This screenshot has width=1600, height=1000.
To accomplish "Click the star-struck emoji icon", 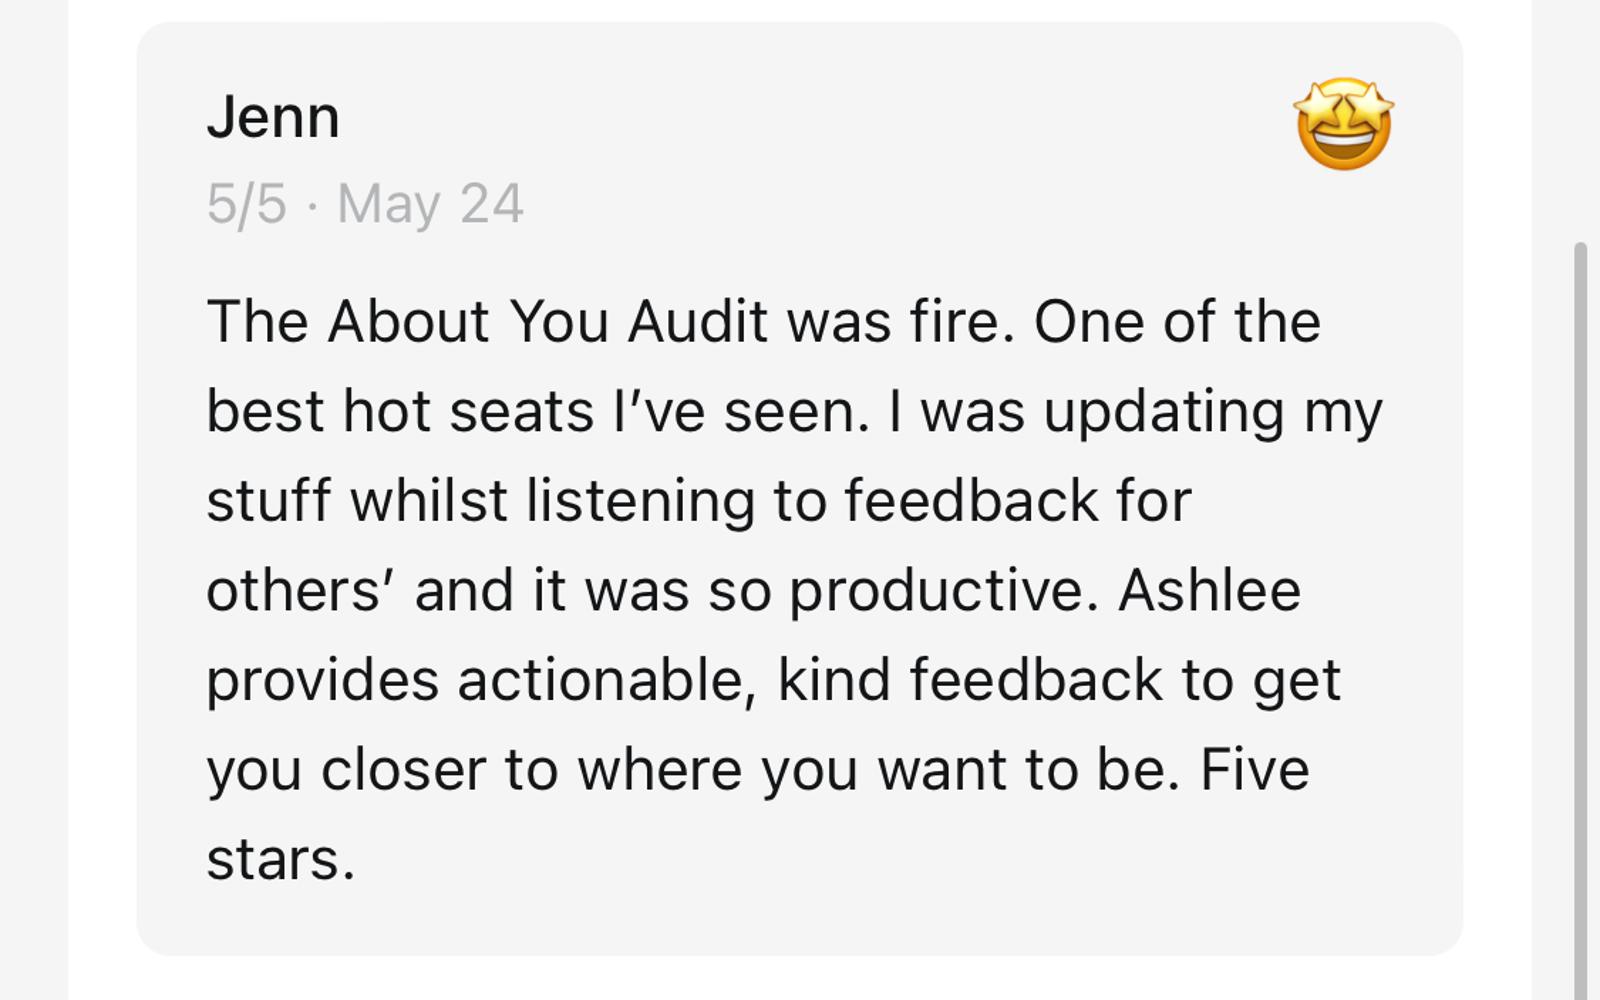I will coord(1343,124).
